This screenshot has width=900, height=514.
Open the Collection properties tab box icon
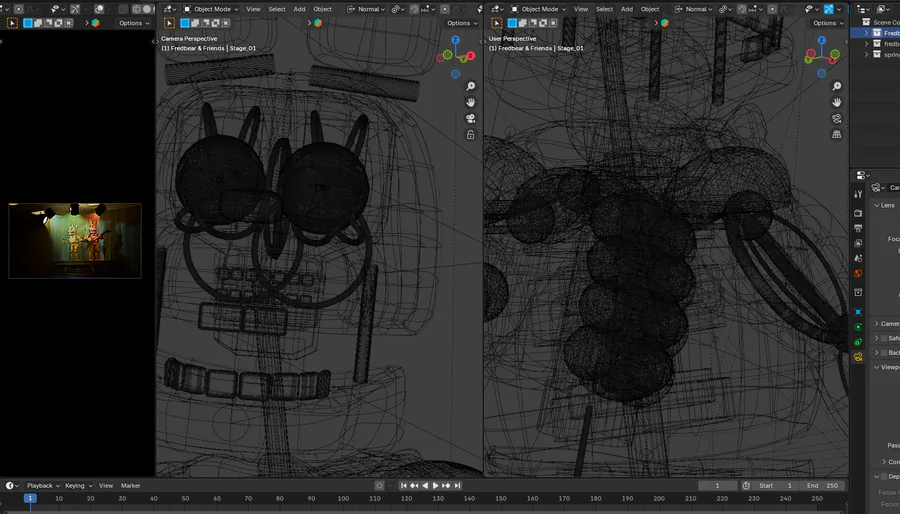pyautogui.click(x=858, y=293)
